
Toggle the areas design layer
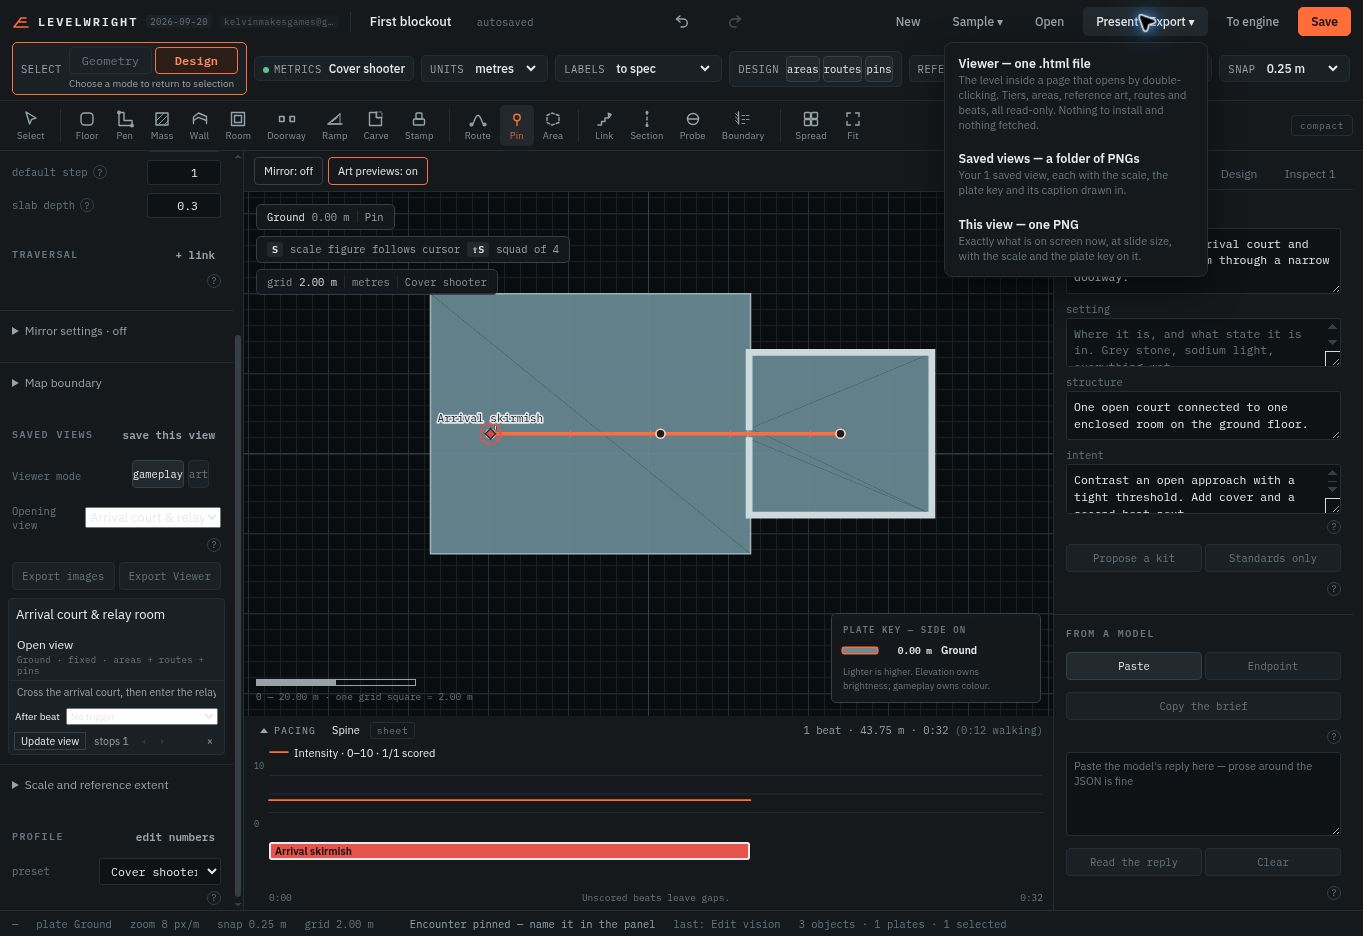tap(802, 69)
